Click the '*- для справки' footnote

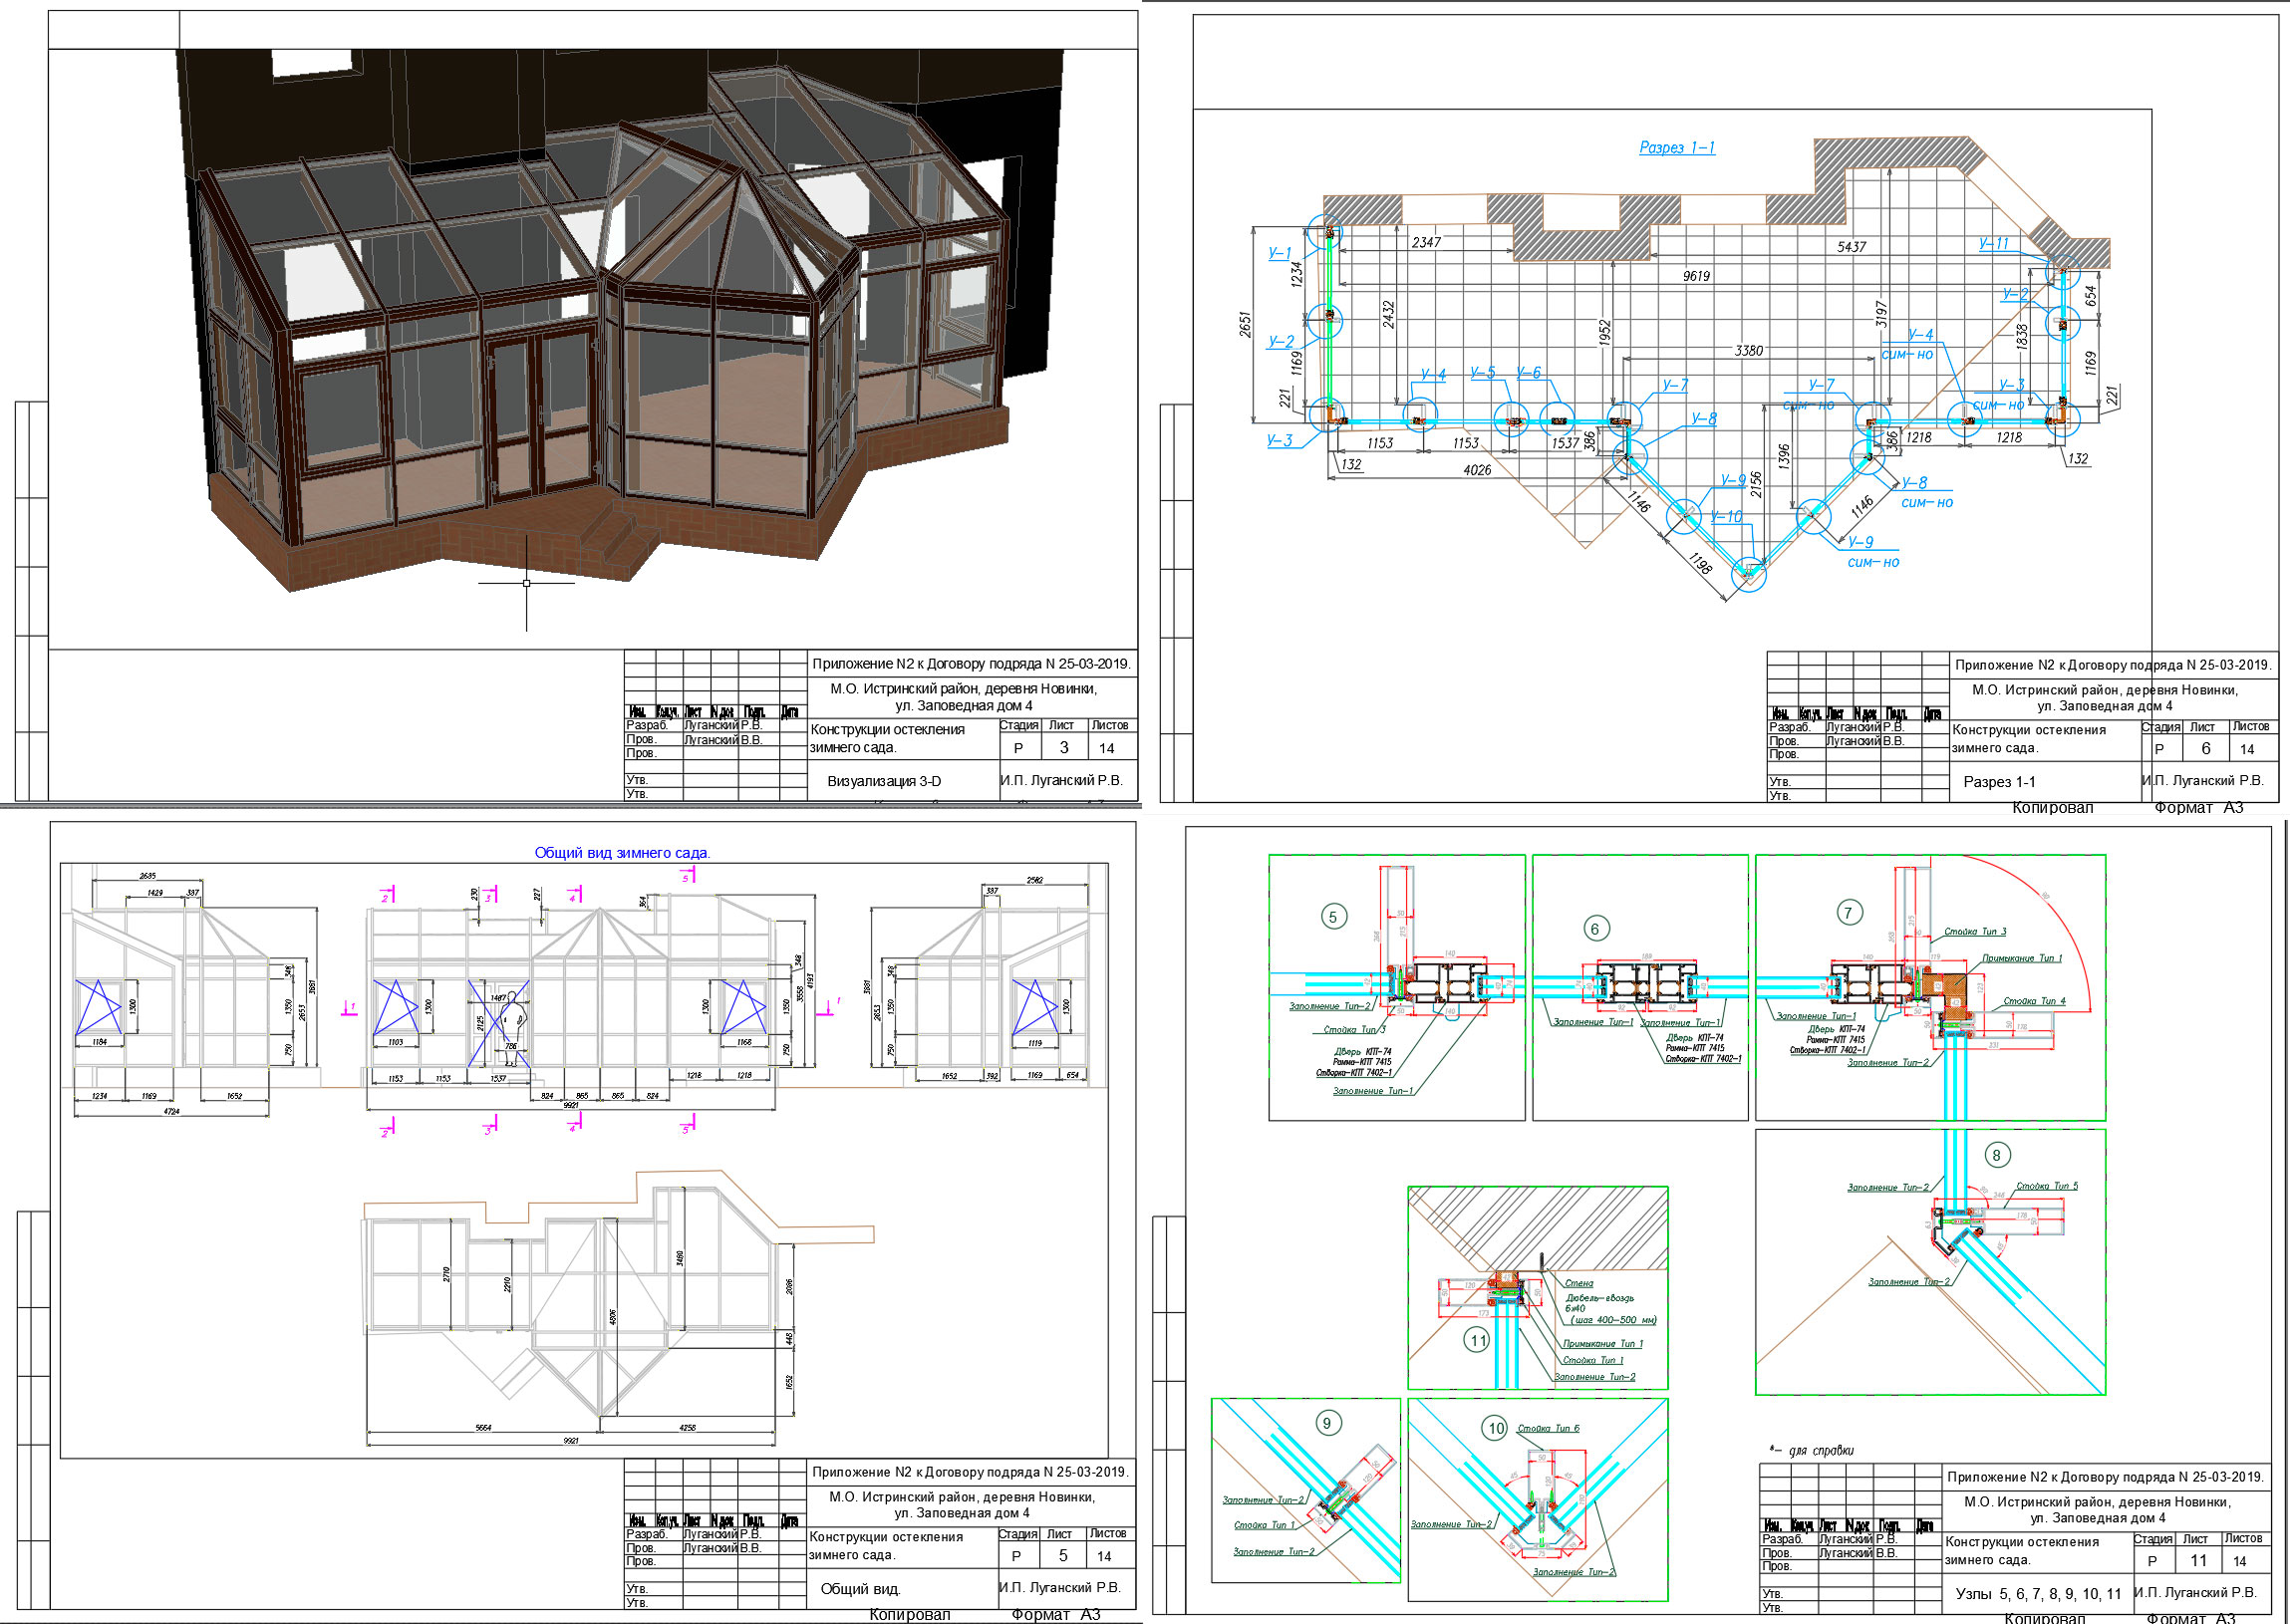click(x=1811, y=1450)
